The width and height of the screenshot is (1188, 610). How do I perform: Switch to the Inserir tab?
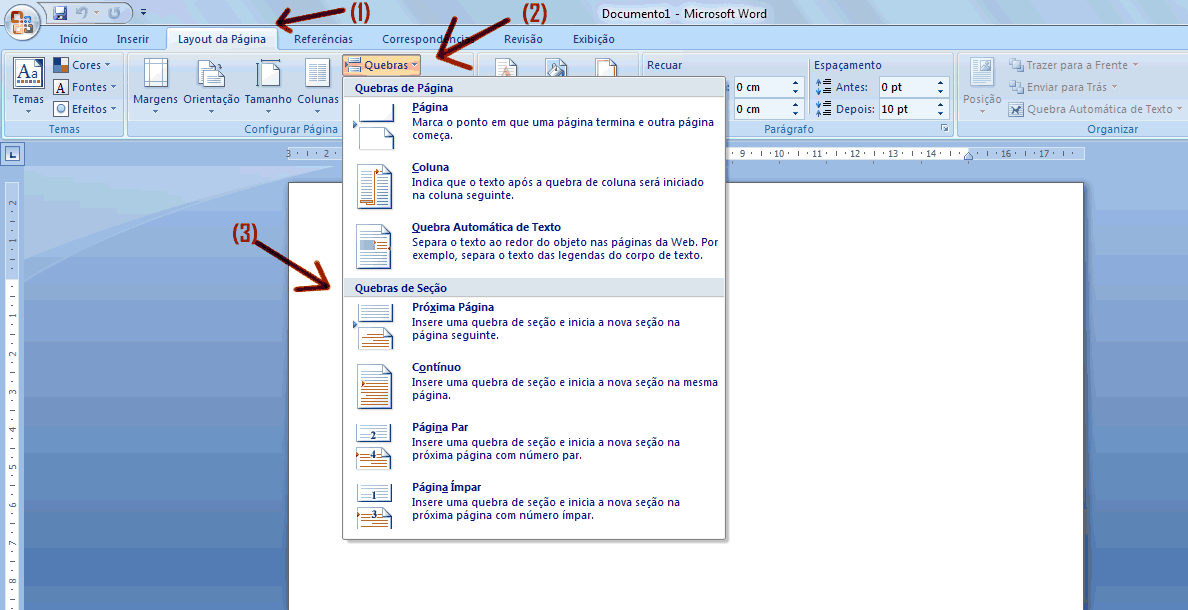tap(133, 39)
